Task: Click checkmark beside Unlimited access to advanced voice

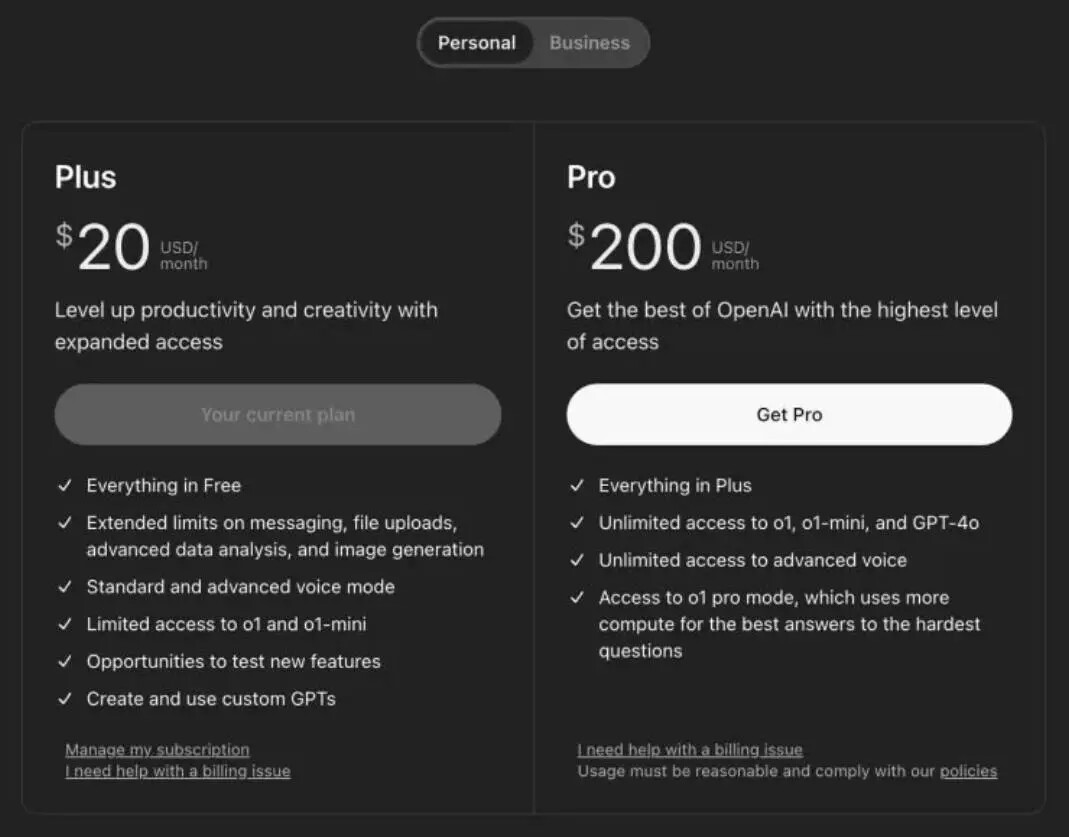Action: (577, 560)
